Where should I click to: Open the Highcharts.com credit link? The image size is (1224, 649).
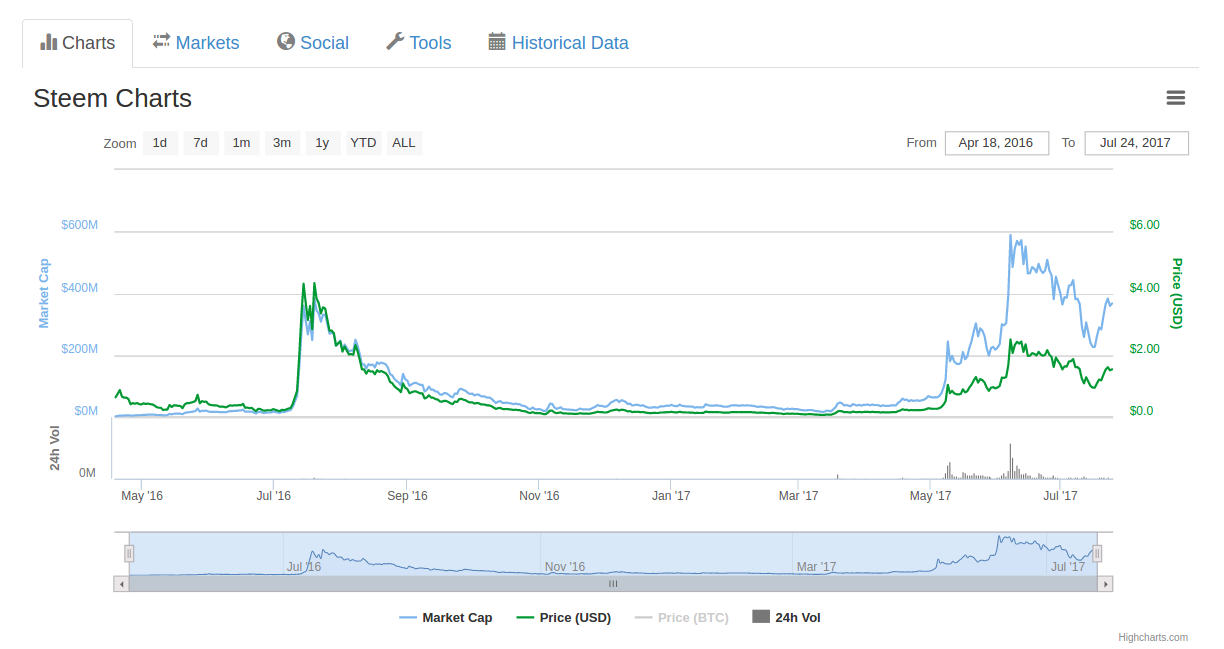(x=1153, y=637)
